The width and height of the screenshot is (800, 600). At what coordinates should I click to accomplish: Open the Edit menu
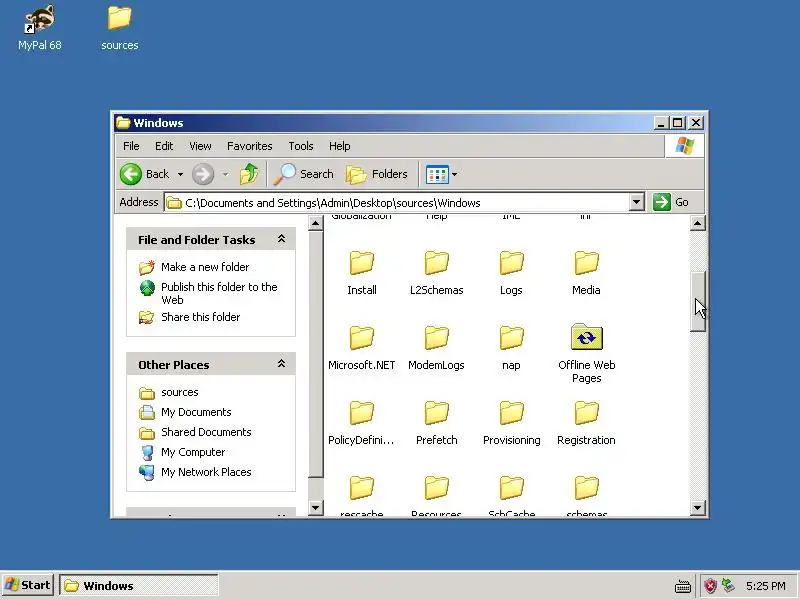164,146
